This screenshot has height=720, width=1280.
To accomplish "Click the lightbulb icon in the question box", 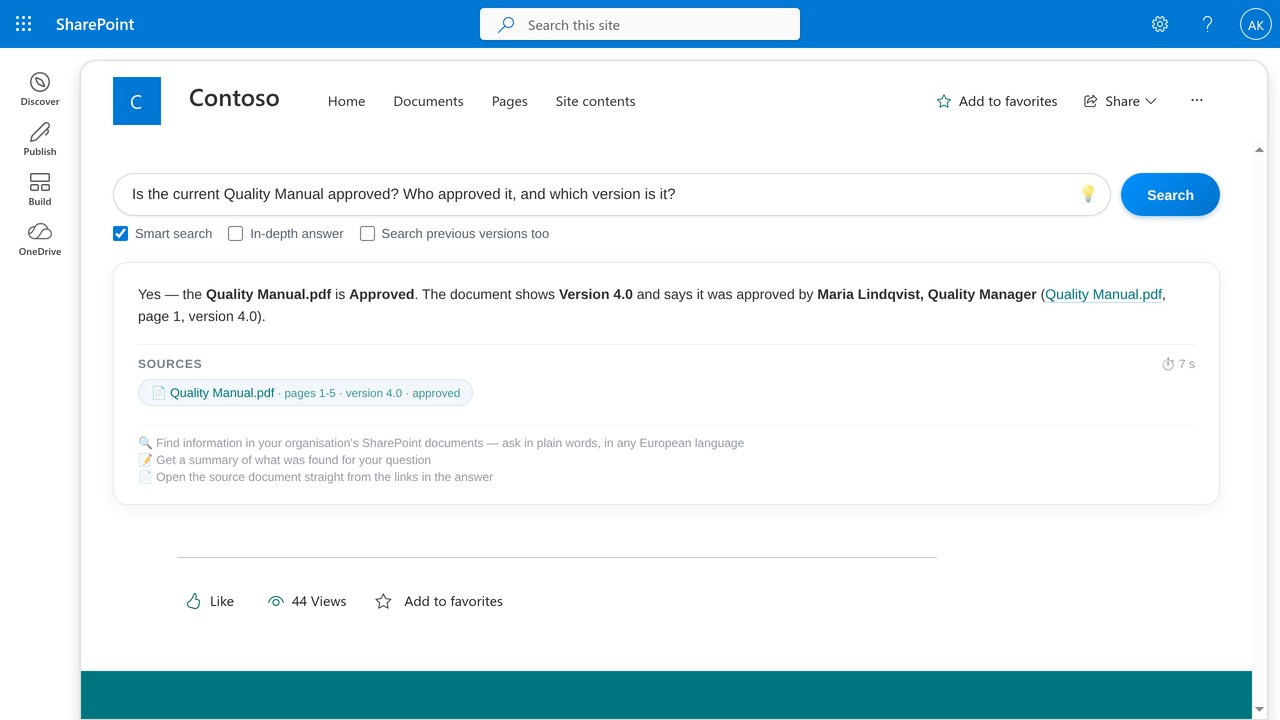I will [1088, 194].
